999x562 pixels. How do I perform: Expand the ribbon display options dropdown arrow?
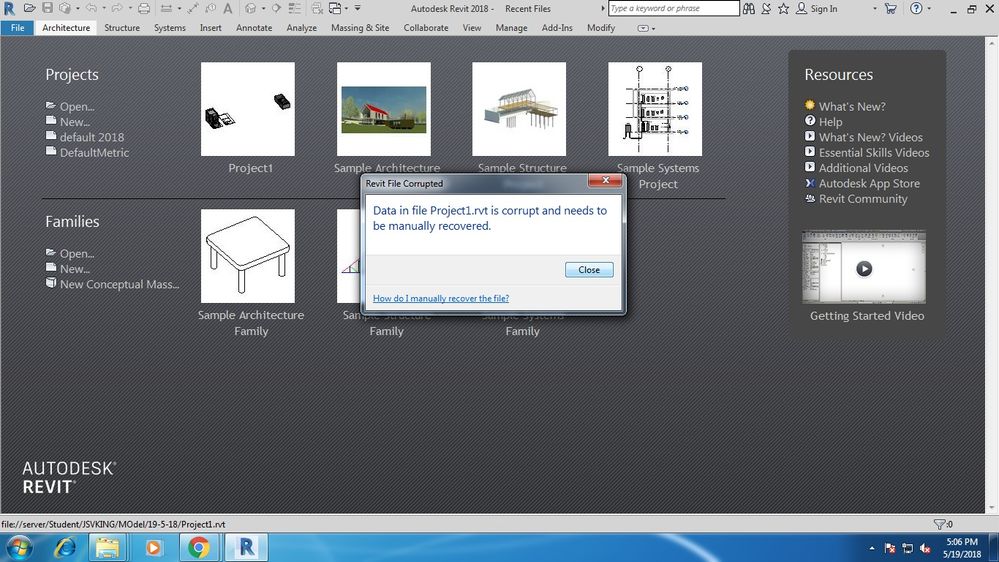pyautogui.click(x=654, y=29)
